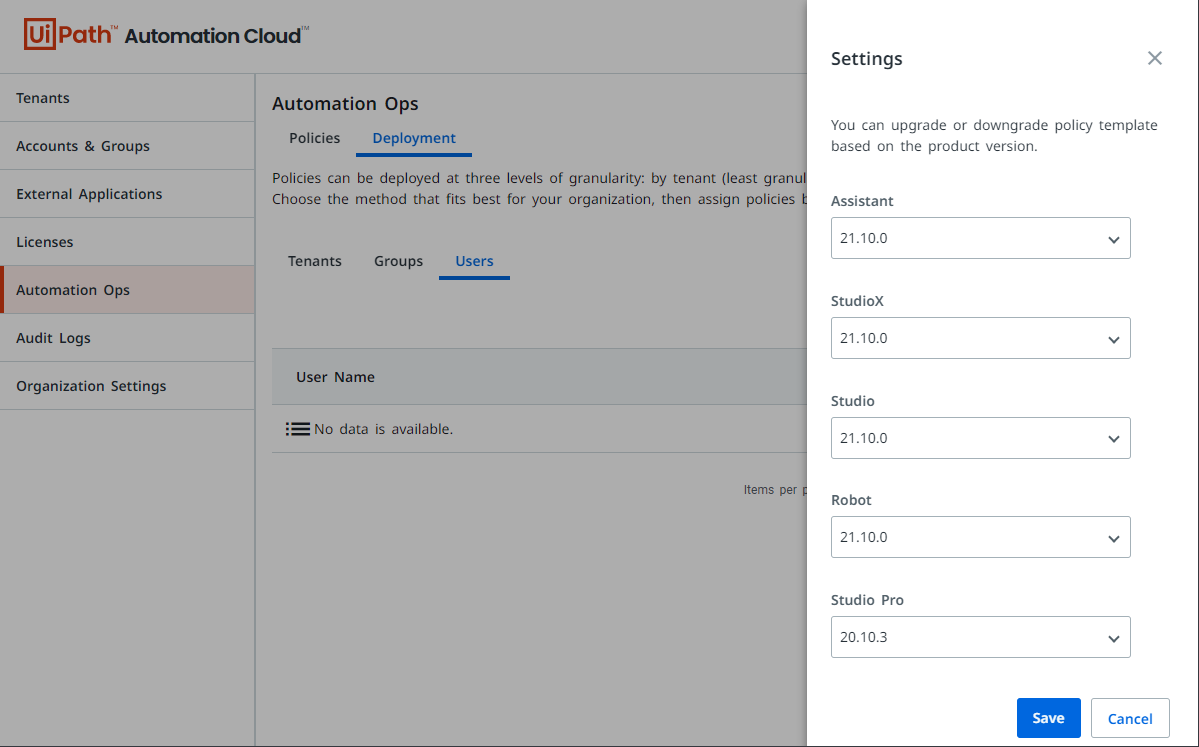
Task: Click the UiPath Automation Cloud logo
Action: point(166,34)
